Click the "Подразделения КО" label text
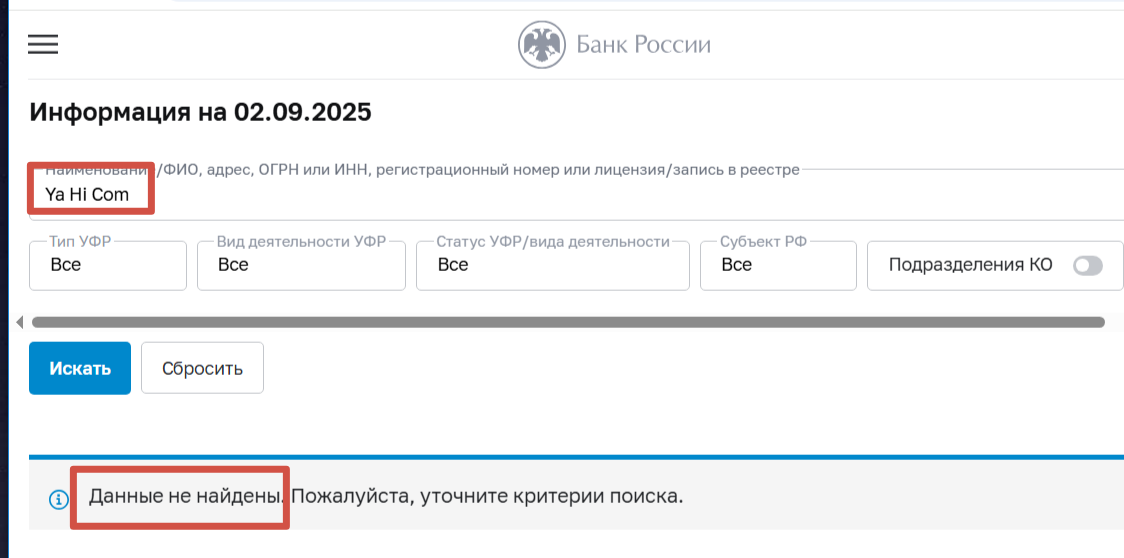Viewport: 1124px width, 558px height. click(970, 265)
